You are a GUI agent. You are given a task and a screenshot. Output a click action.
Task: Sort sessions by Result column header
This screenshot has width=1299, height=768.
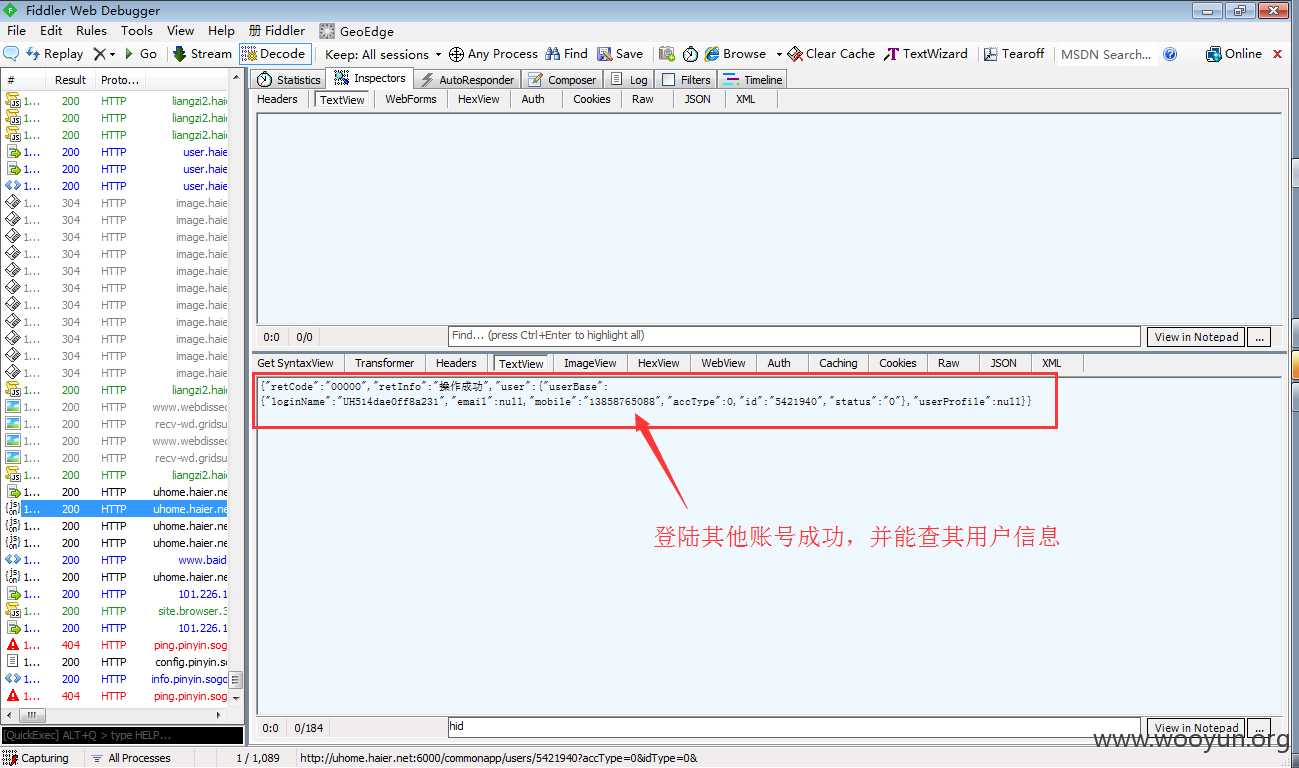click(x=70, y=80)
